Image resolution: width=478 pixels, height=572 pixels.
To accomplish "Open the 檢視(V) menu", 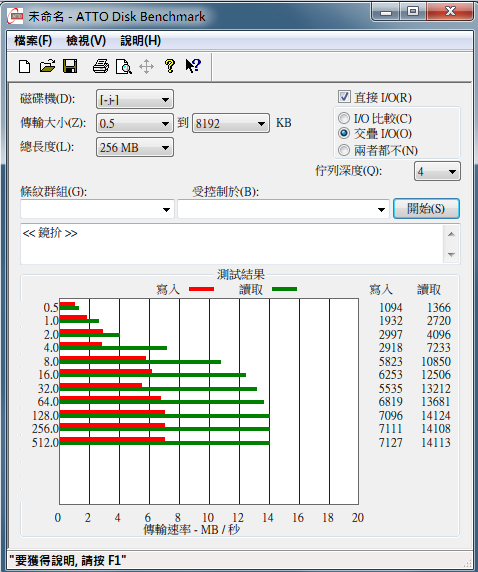I will tap(86, 40).
